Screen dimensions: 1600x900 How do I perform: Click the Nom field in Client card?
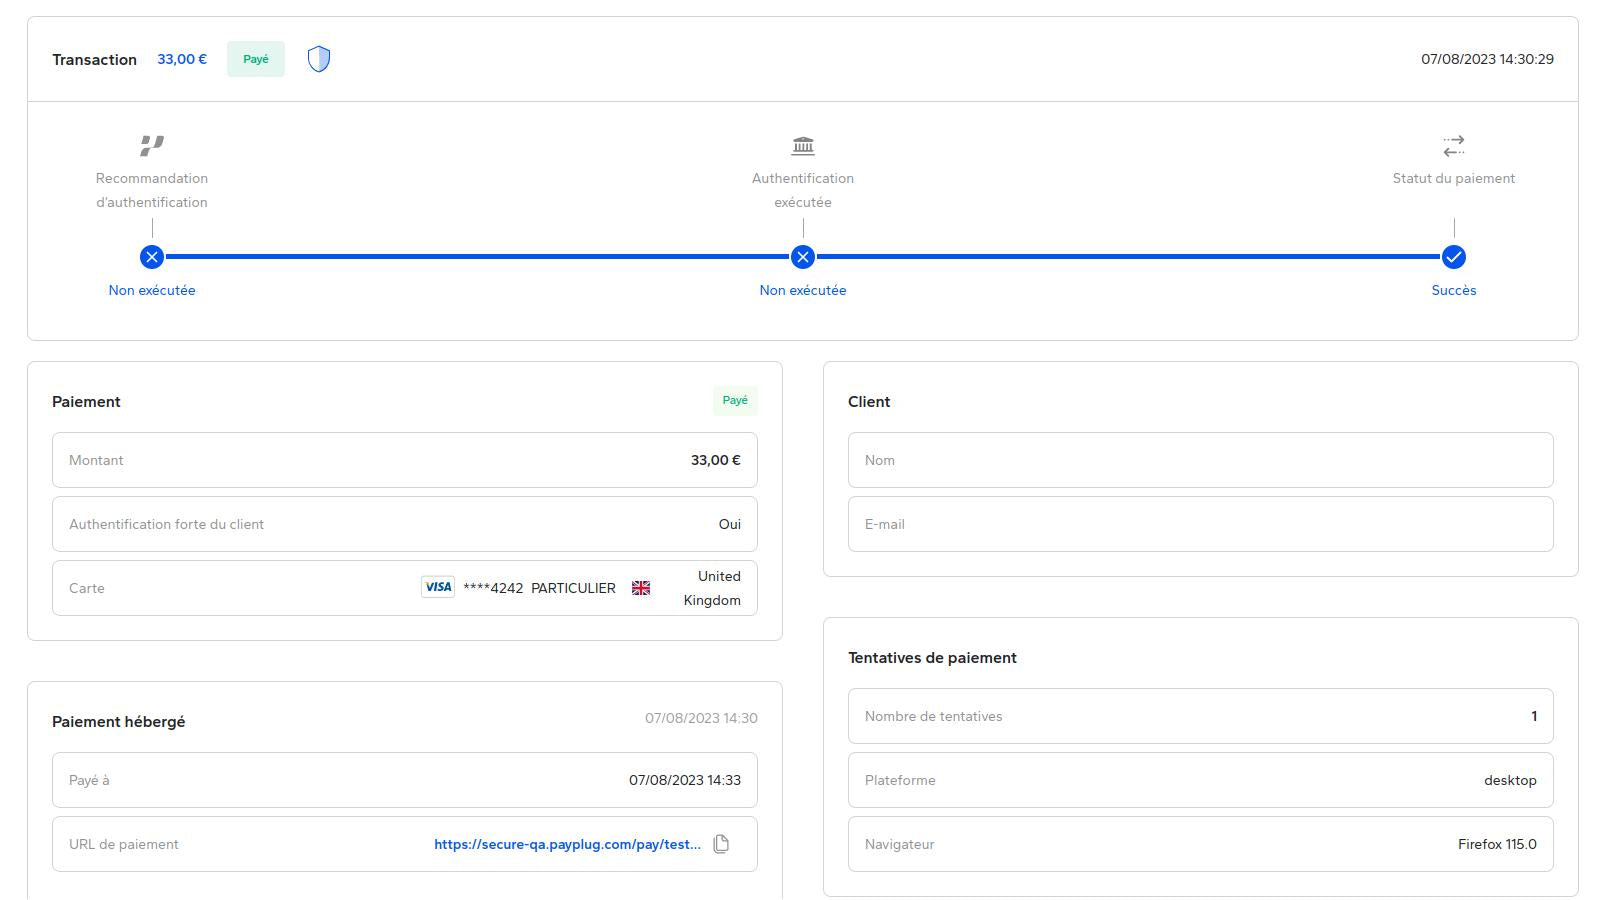[x=1201, y=460]
